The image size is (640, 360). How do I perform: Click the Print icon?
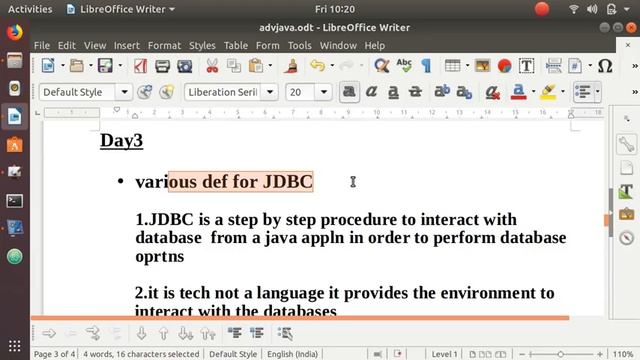coord(162,65)
